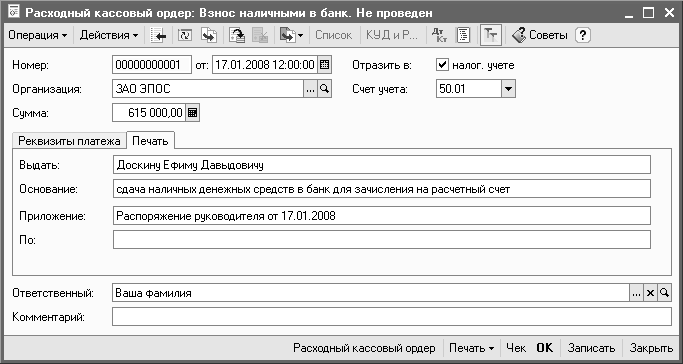The width and height of the screenshot is (683, 364).
Task: Click the Закрыть button
Action: pos(651,348)
